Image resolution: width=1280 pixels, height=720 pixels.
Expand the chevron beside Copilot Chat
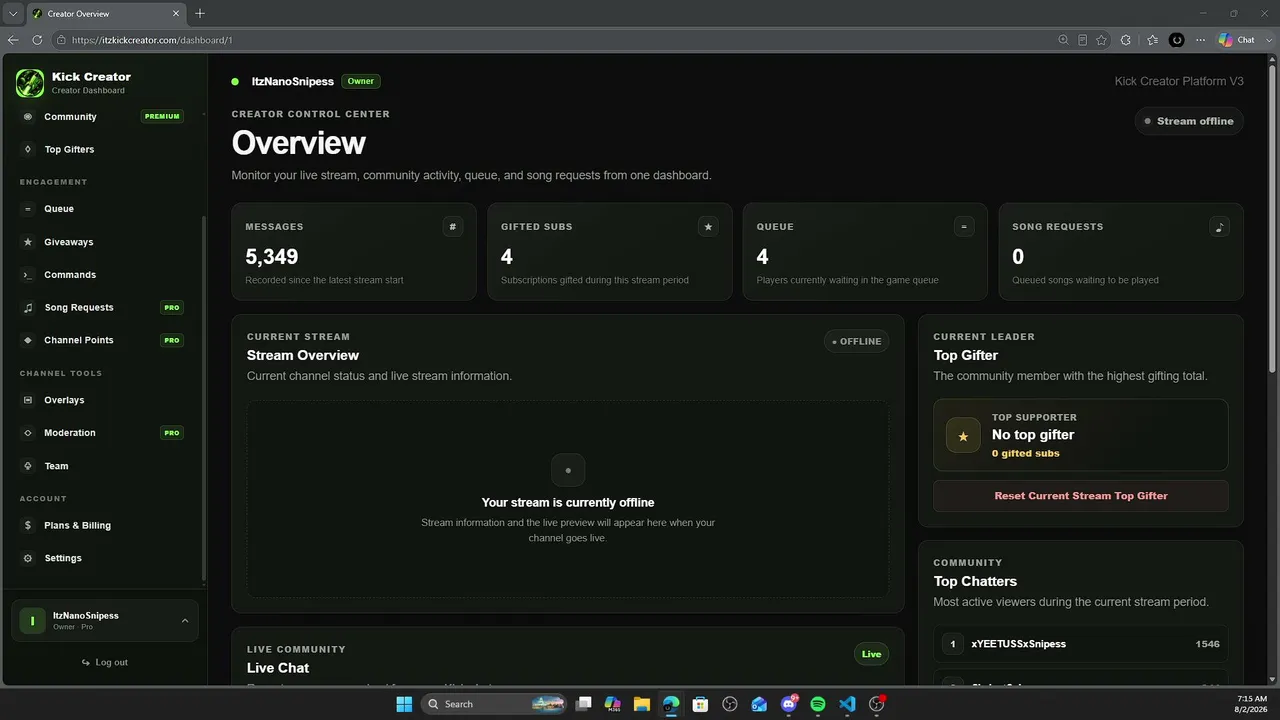[x=1268, y=40]
